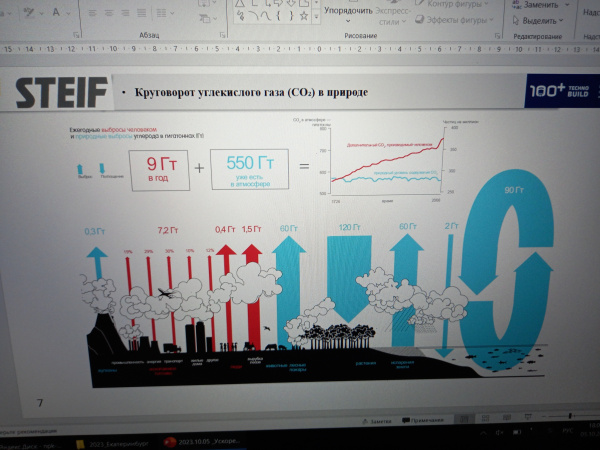Switch to Slide Sorter view icon
600x450 pixels.
pyautogui.click(x=485, y=418)
